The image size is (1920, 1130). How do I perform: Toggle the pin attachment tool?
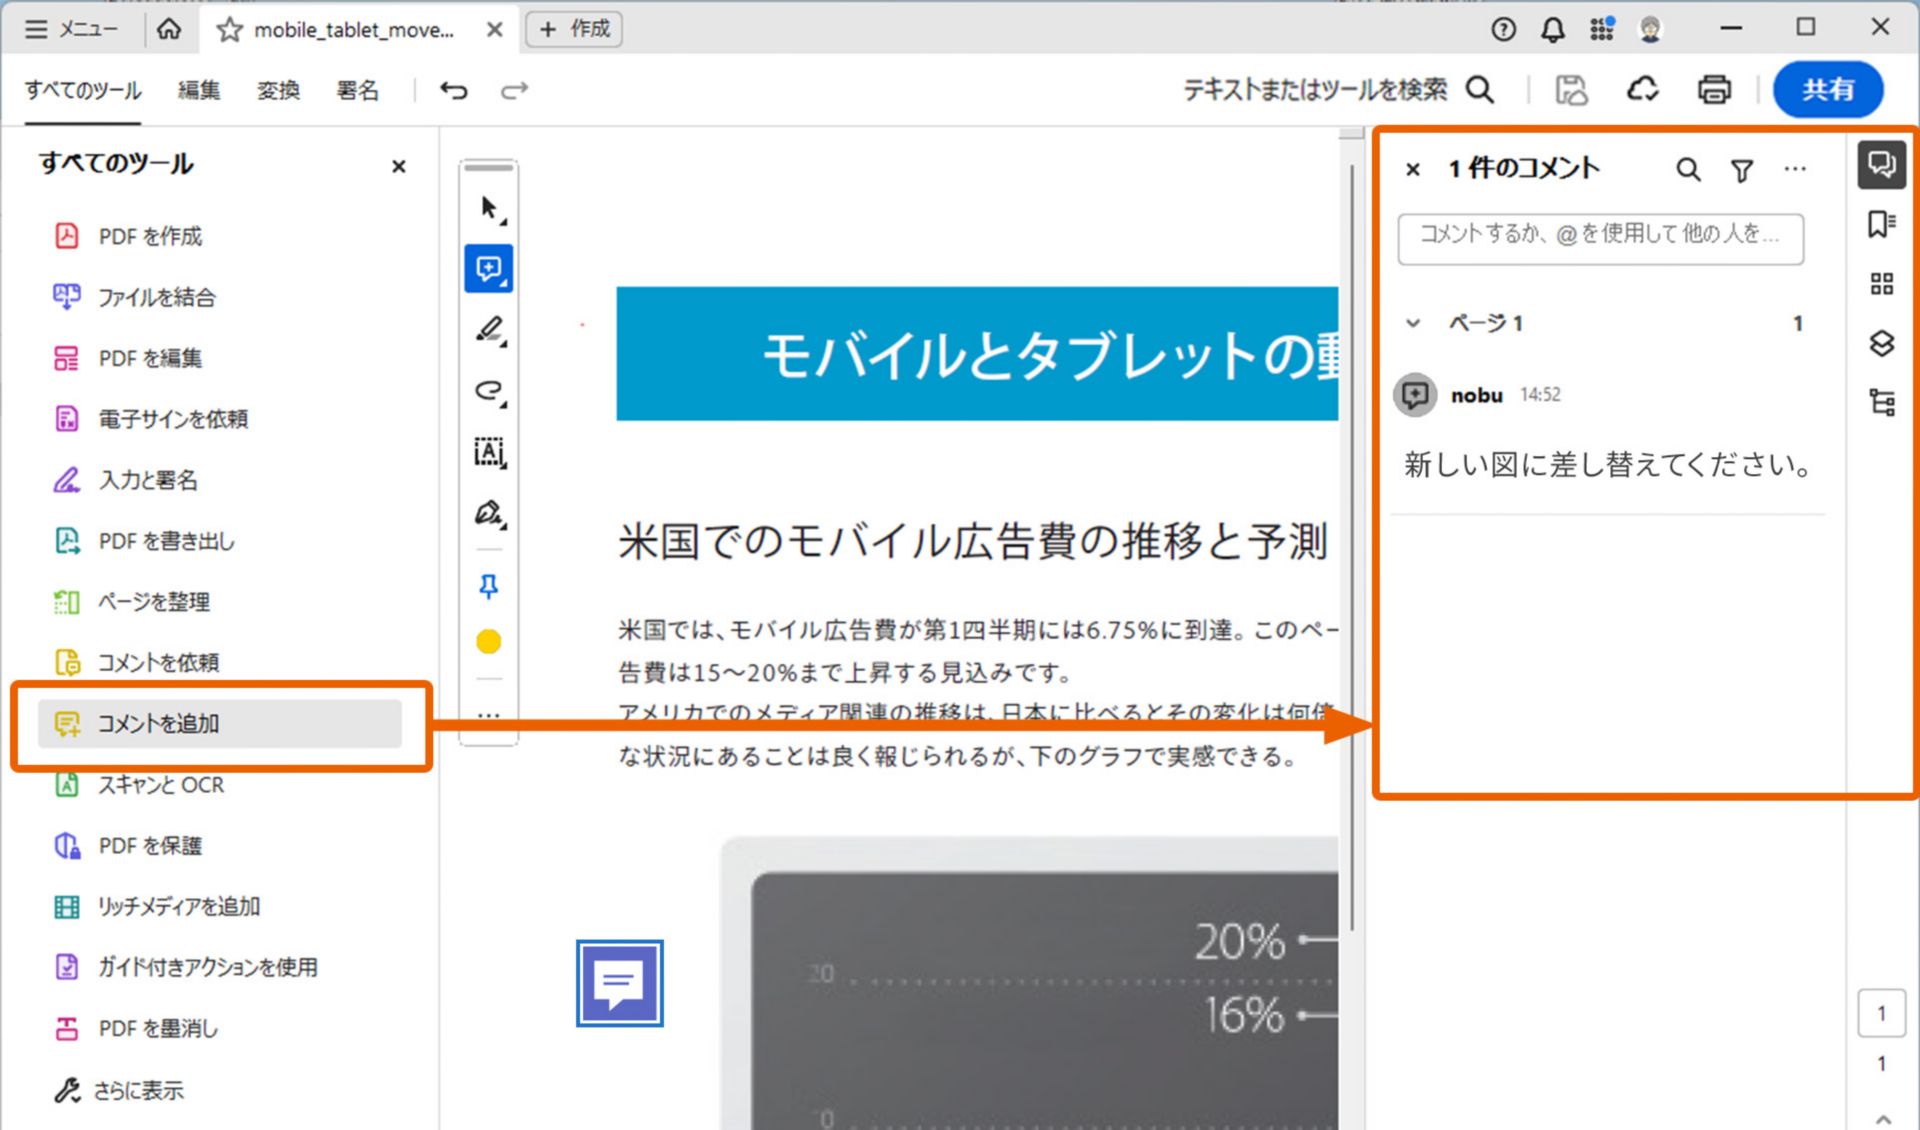click(488, 588)
